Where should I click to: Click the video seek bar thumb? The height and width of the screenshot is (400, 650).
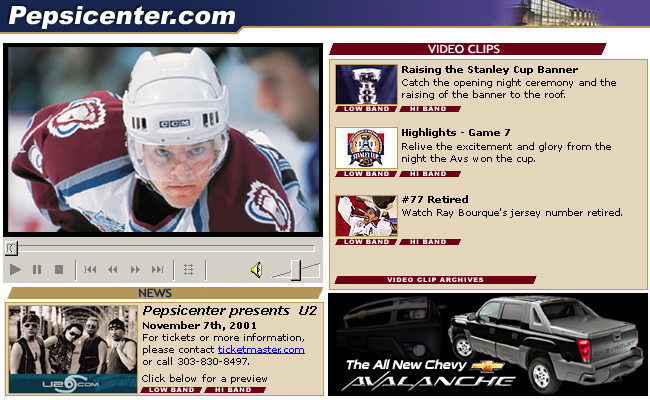[11, 248]
